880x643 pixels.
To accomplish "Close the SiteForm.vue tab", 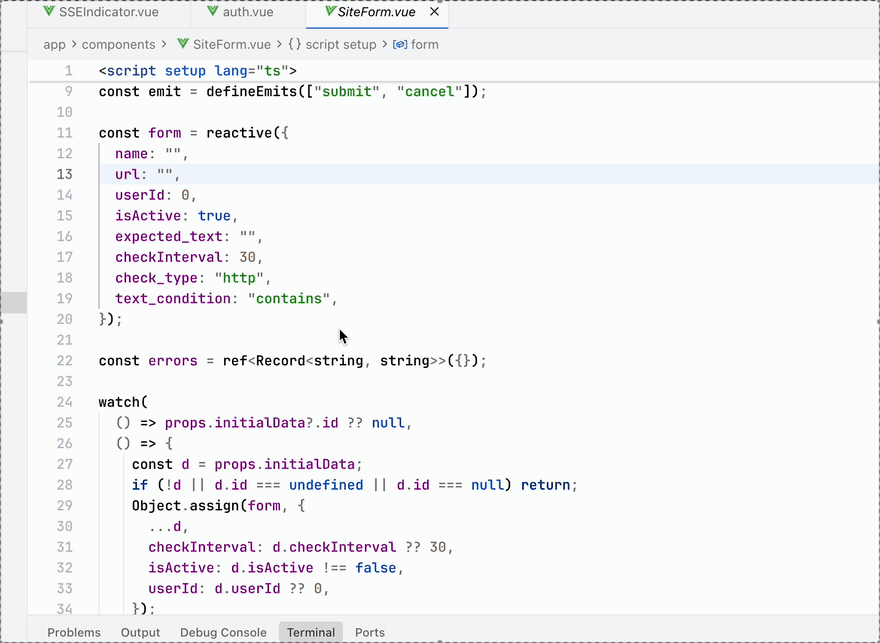I will [434, 12].
